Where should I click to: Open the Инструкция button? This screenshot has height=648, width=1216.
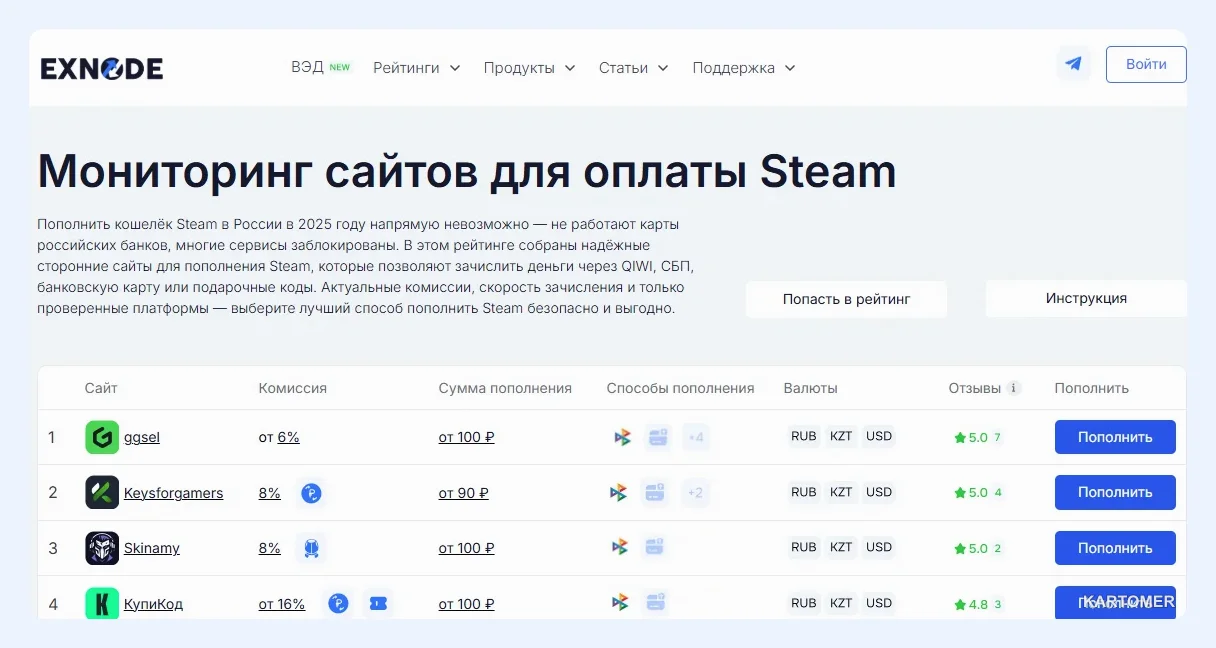(x=1086, y=298)
